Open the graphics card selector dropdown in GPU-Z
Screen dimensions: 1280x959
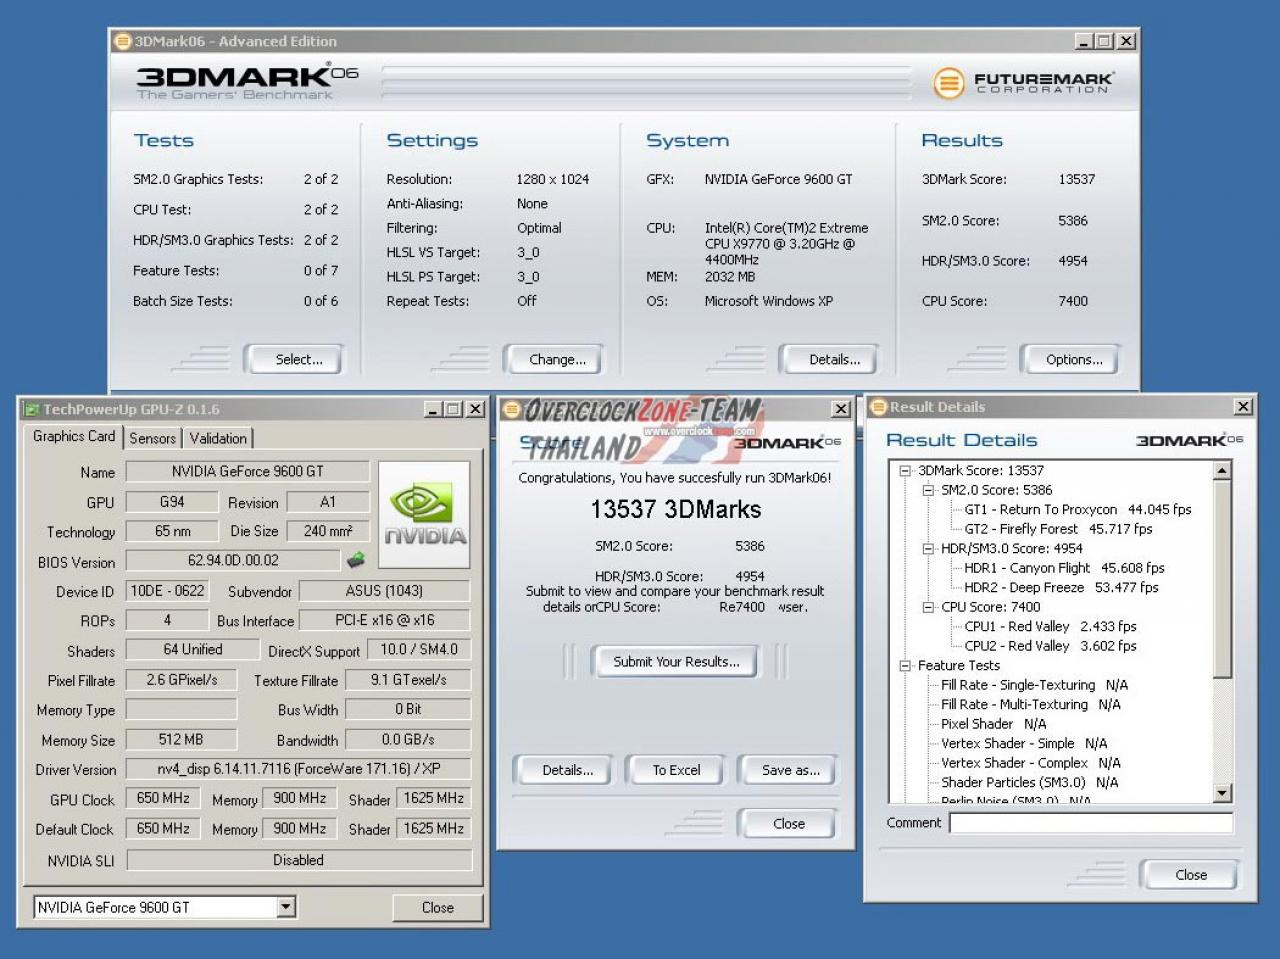coord(286,907)
